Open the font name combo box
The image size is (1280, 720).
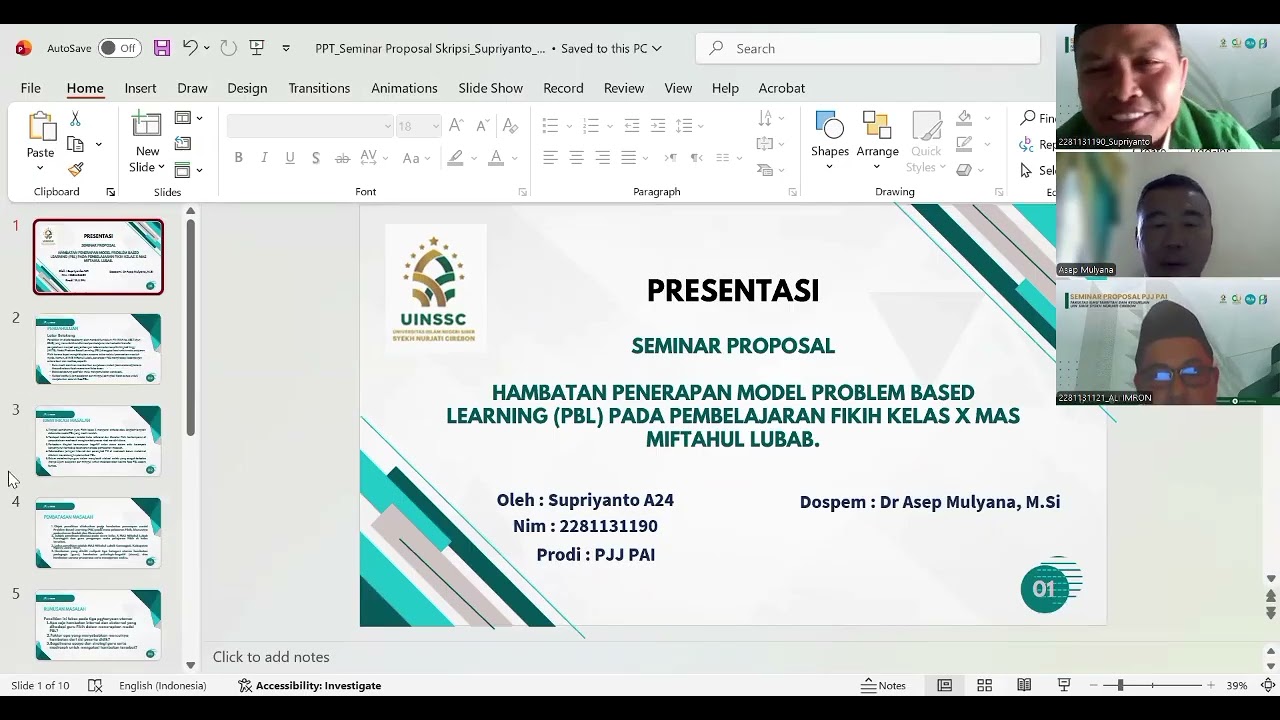point(310,126)
